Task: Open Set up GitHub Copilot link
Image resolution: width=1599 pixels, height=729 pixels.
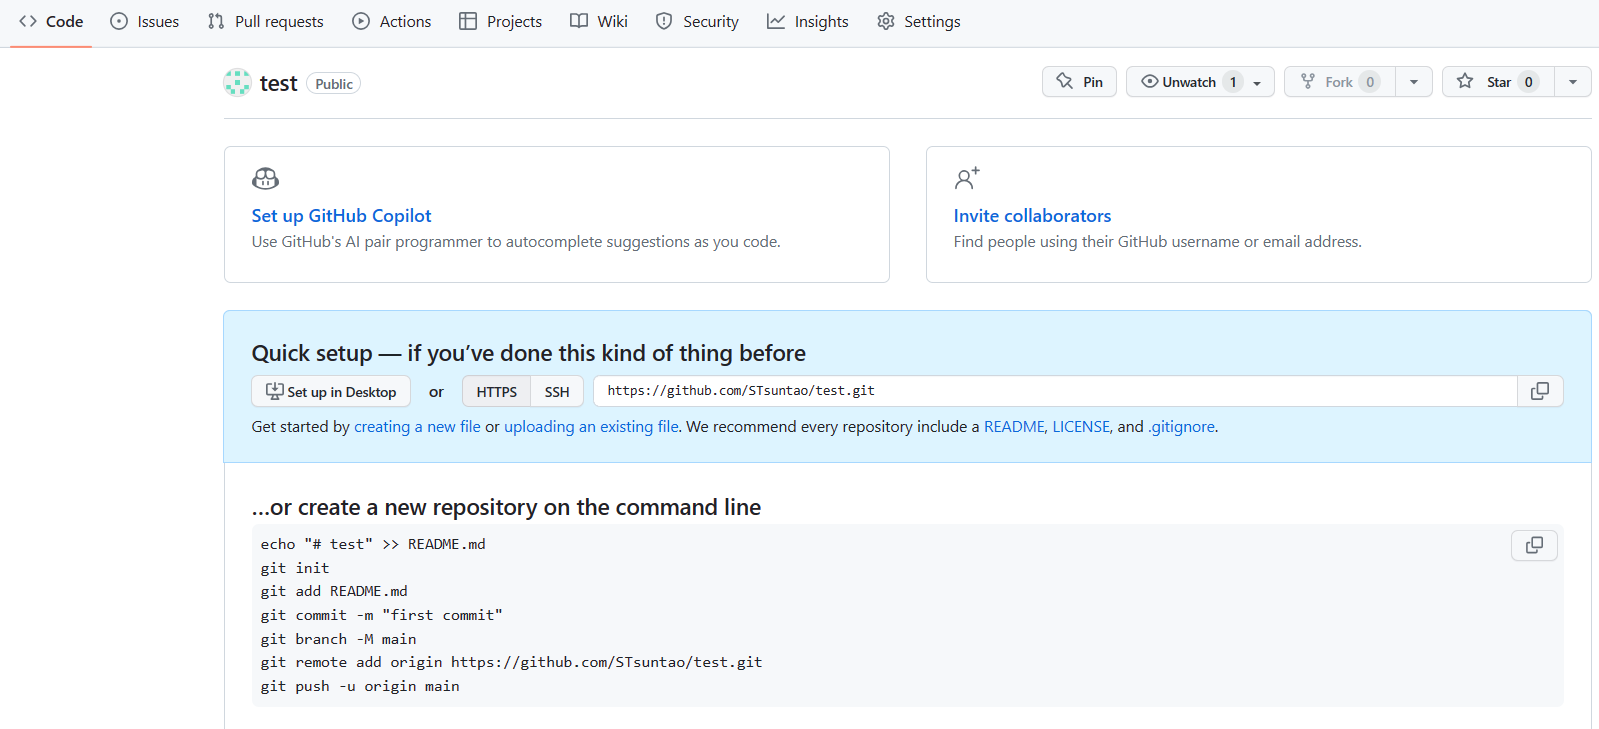Action: (341, 215)
